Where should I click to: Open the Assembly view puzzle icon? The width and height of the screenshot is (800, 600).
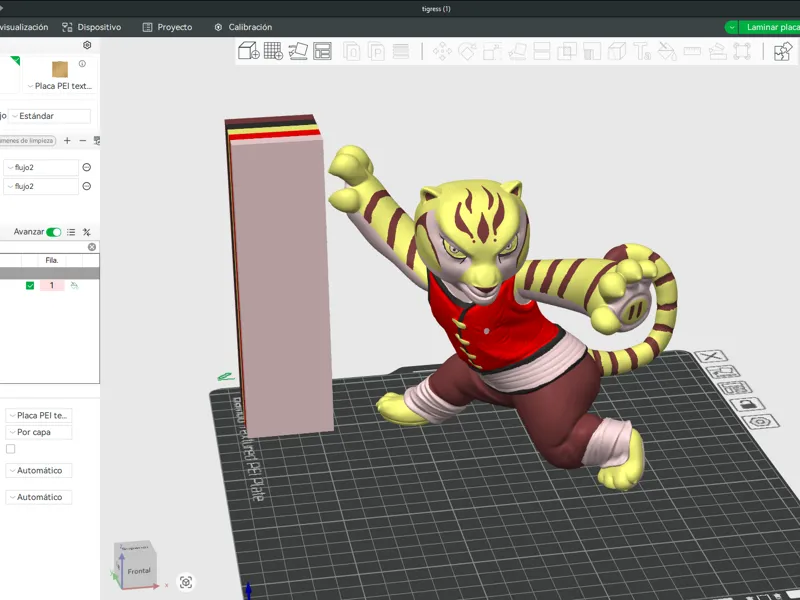(x=783, y=52)
